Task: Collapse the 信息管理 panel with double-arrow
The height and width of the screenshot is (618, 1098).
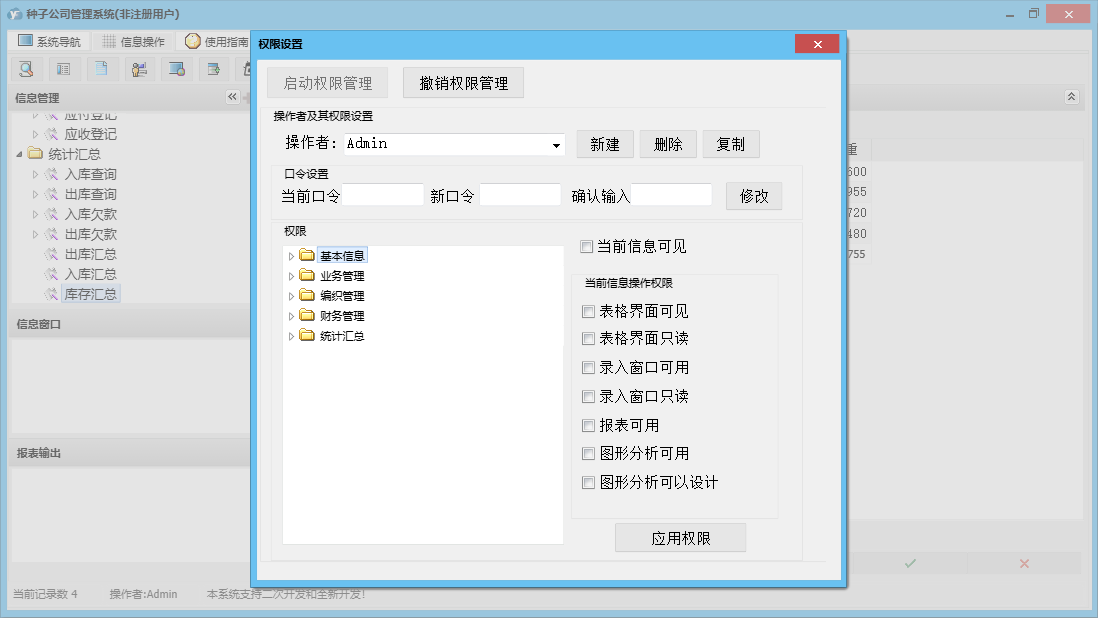Action: 232,97
